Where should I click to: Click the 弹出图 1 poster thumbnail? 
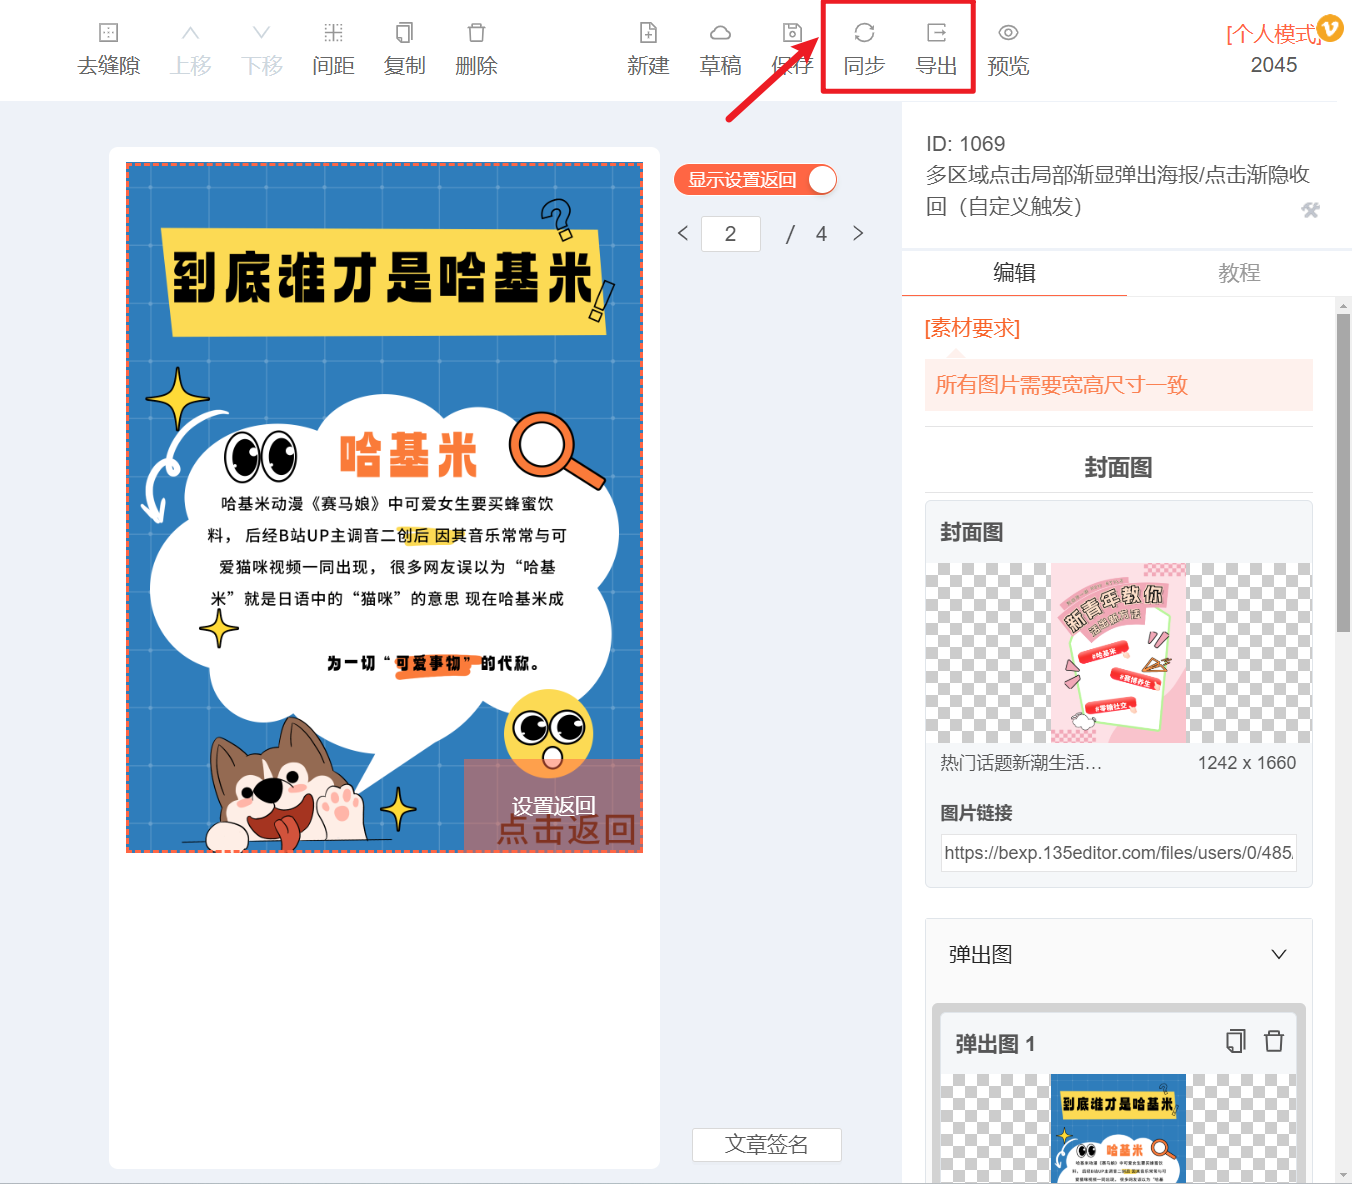click(x=1118, y=1128)
